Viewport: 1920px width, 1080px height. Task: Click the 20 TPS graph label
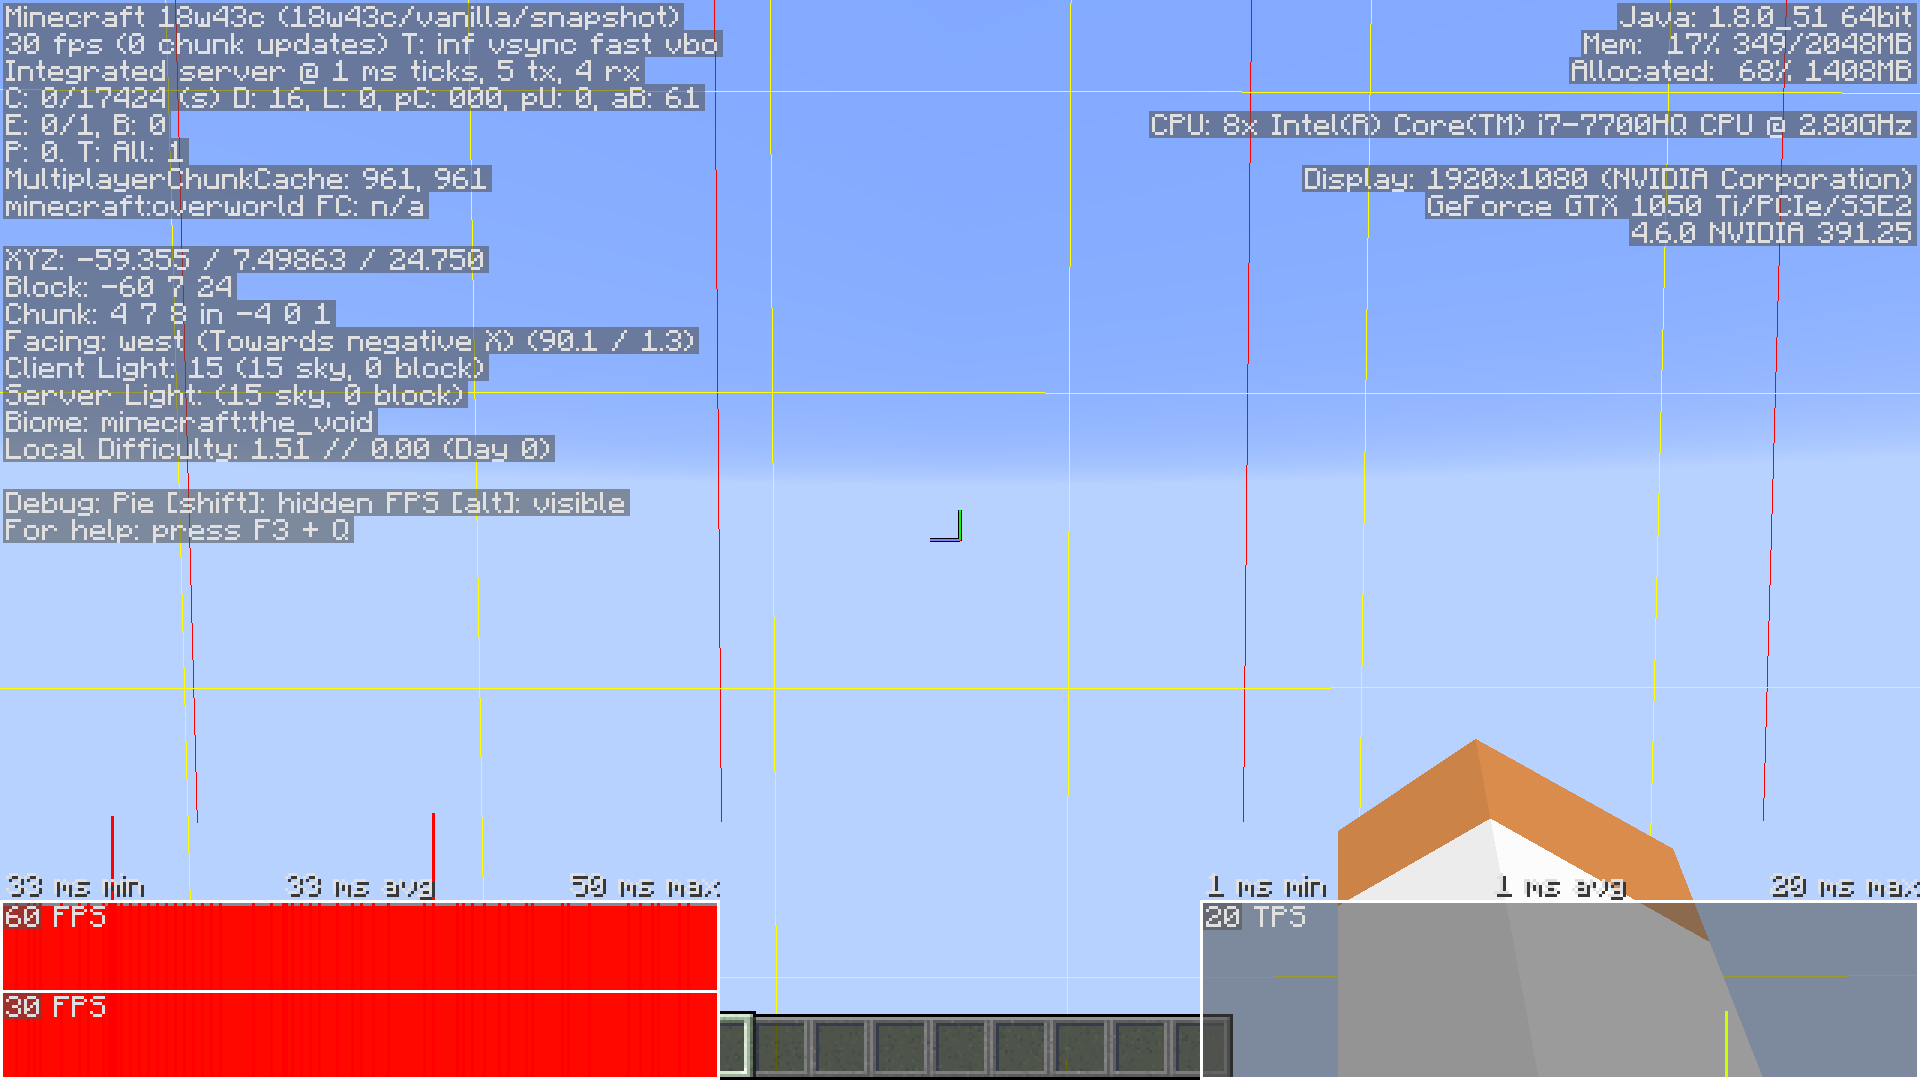coord(1255,917)
